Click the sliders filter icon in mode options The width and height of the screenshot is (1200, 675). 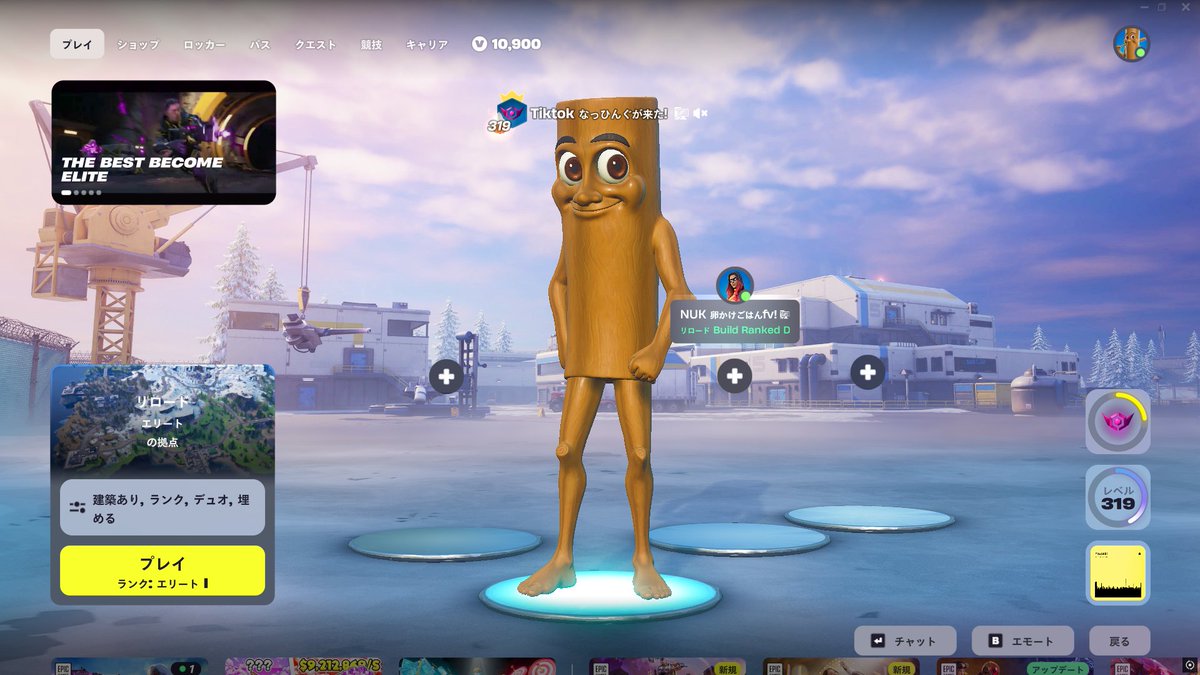point(77,507)
